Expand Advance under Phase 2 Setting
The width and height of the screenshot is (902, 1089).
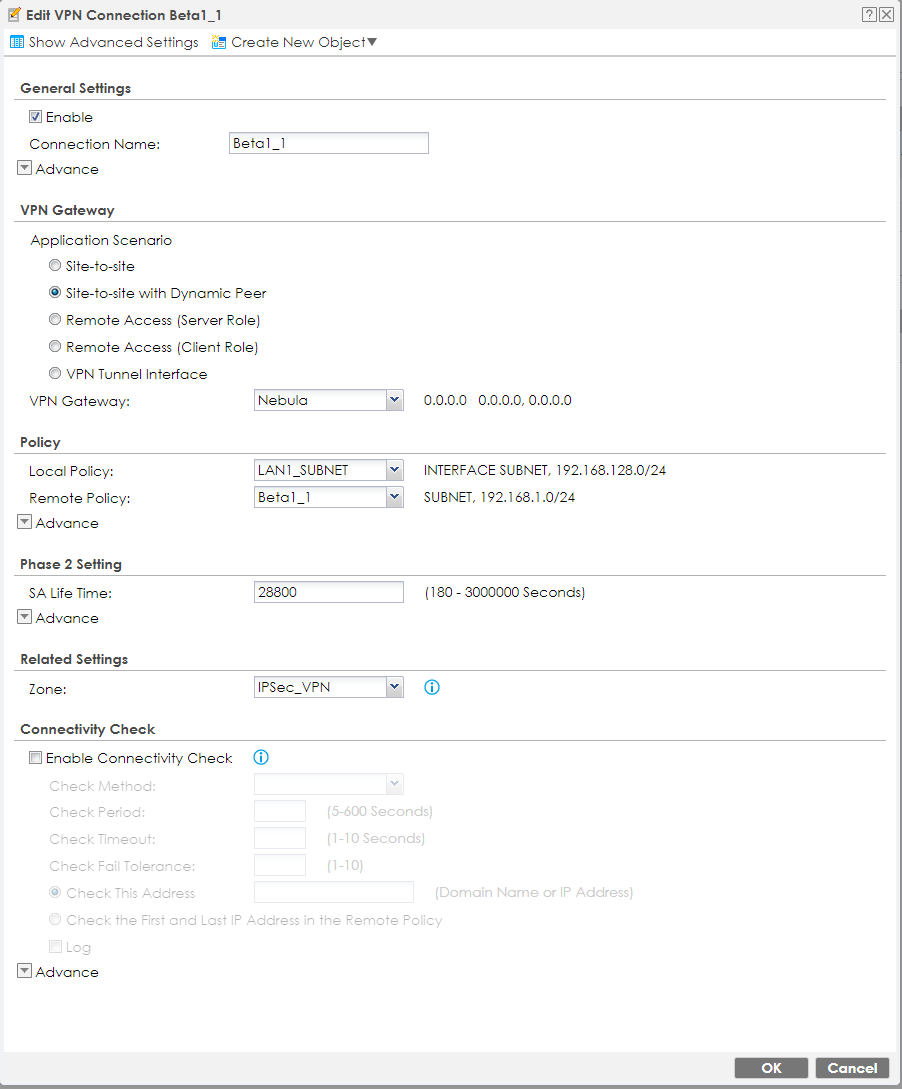coord(25,618)
